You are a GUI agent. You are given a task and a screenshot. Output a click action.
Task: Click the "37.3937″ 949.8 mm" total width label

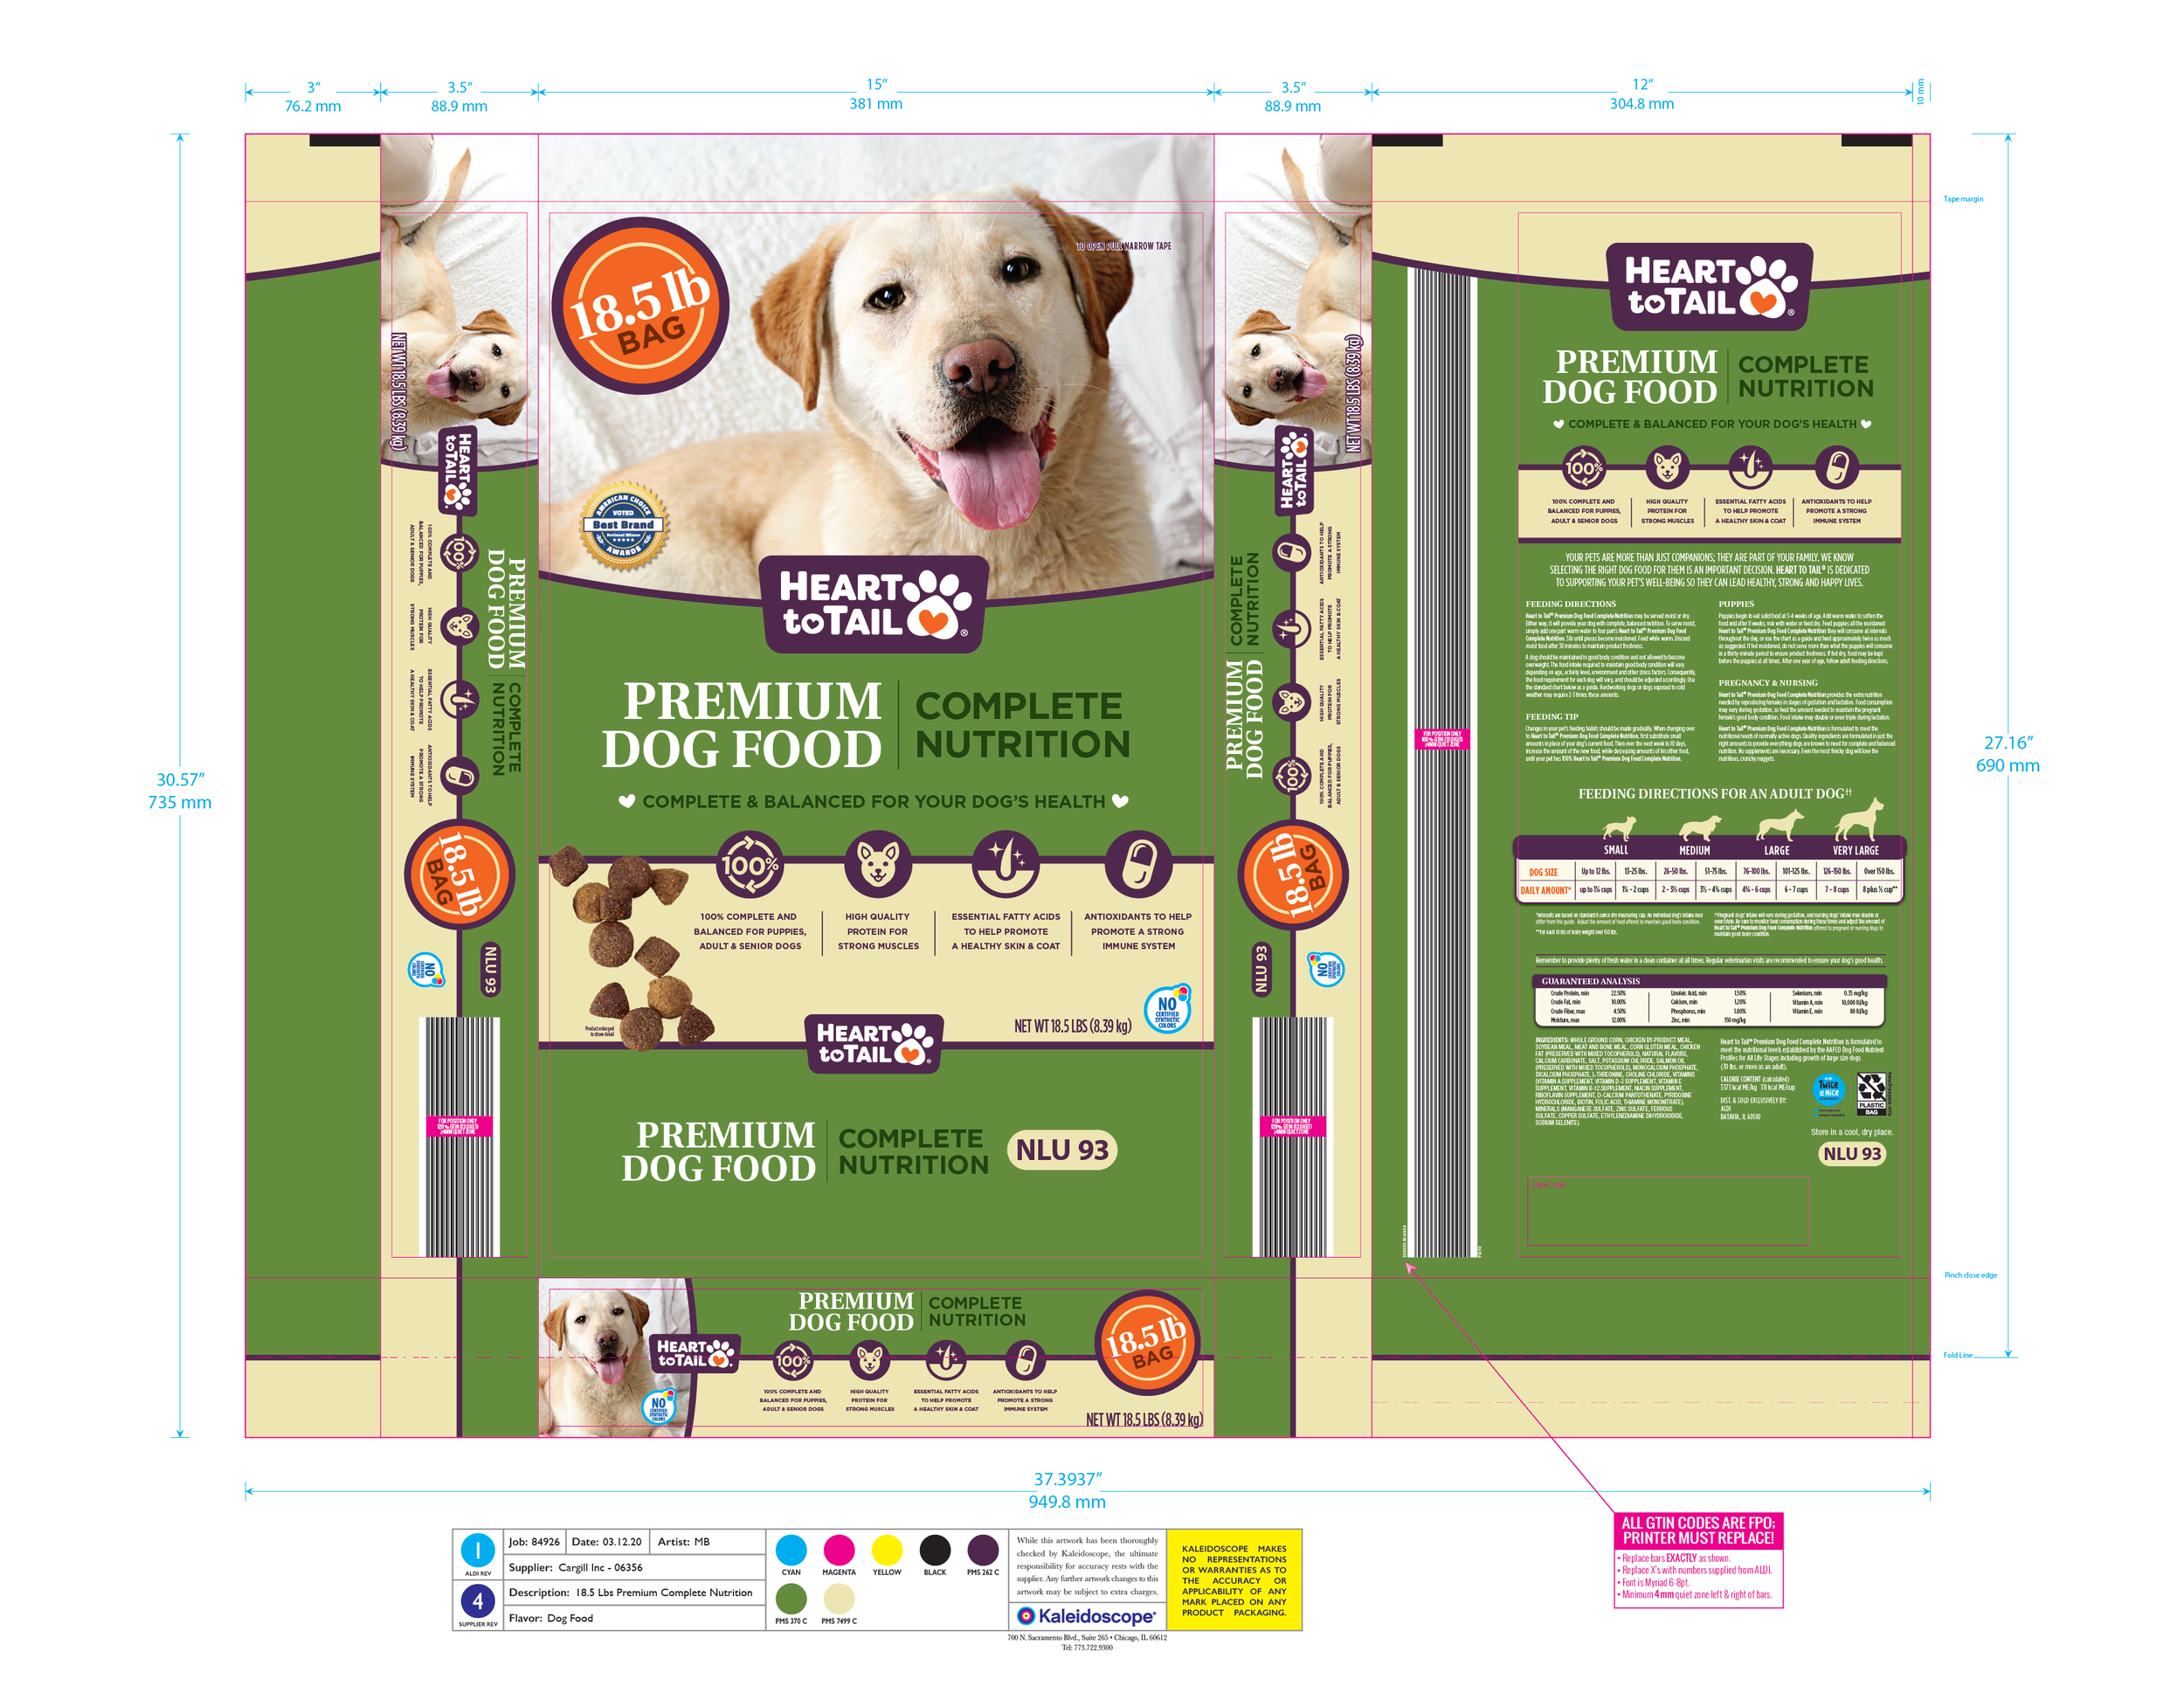pos(1067,1491)
